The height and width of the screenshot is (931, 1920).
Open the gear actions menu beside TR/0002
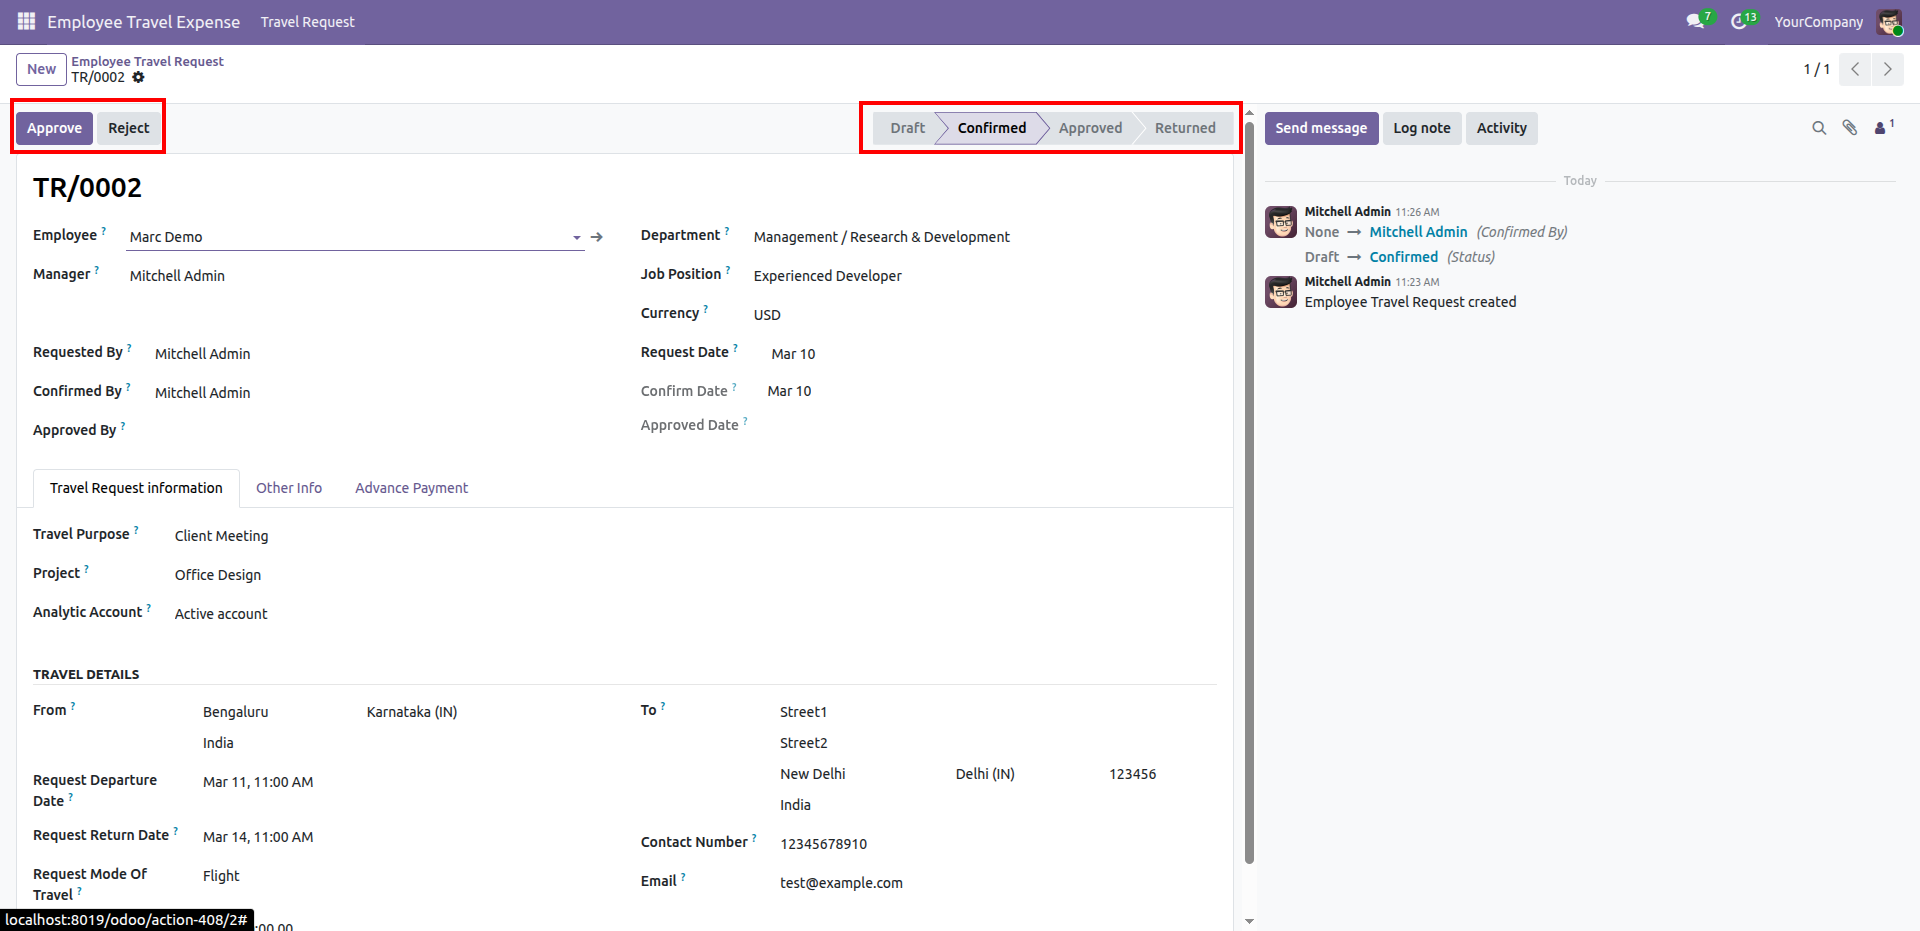[139, 78]
